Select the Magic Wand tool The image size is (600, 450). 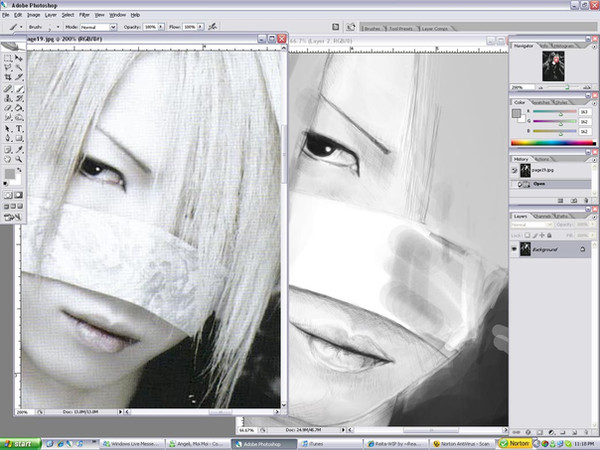[x=19, y=68]
